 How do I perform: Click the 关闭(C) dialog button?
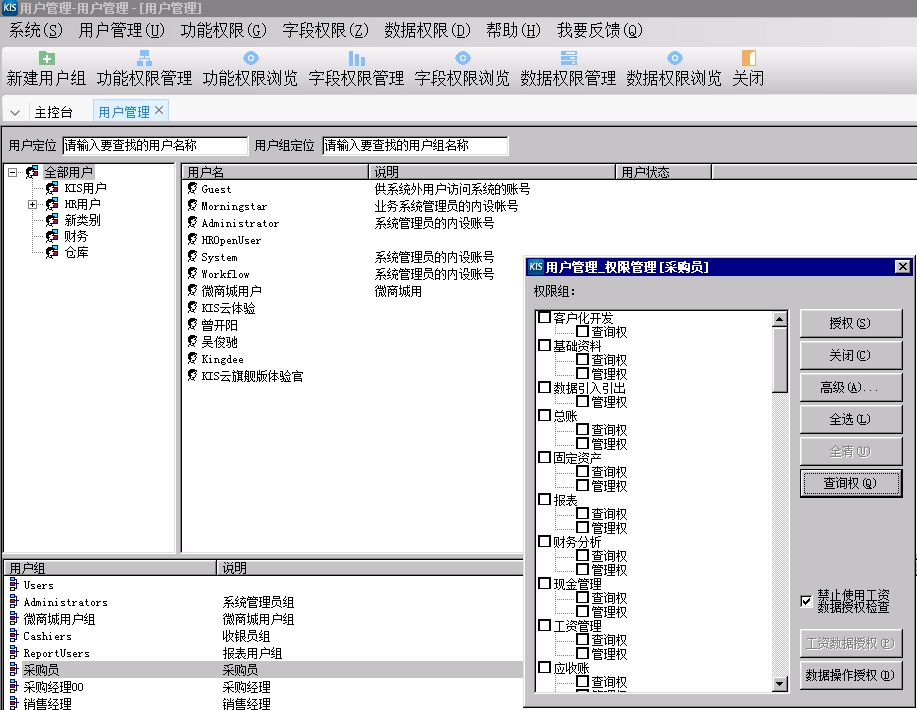click(850, 355)
